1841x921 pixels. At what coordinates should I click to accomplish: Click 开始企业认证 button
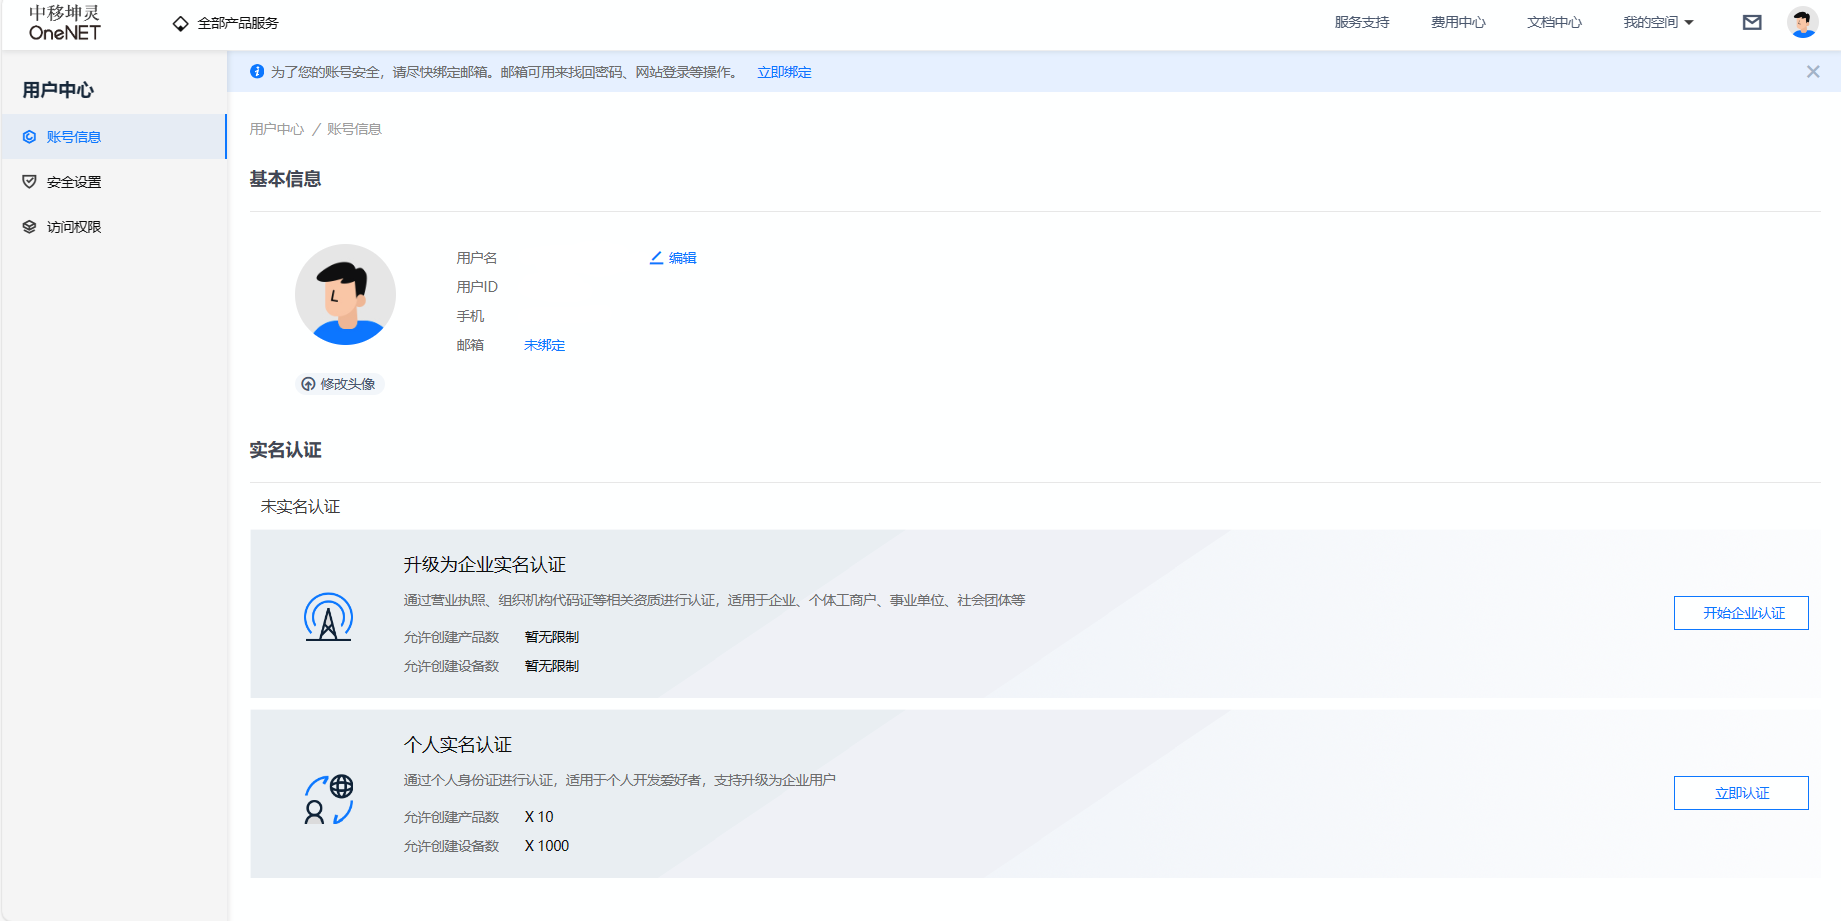(1740, 612)
